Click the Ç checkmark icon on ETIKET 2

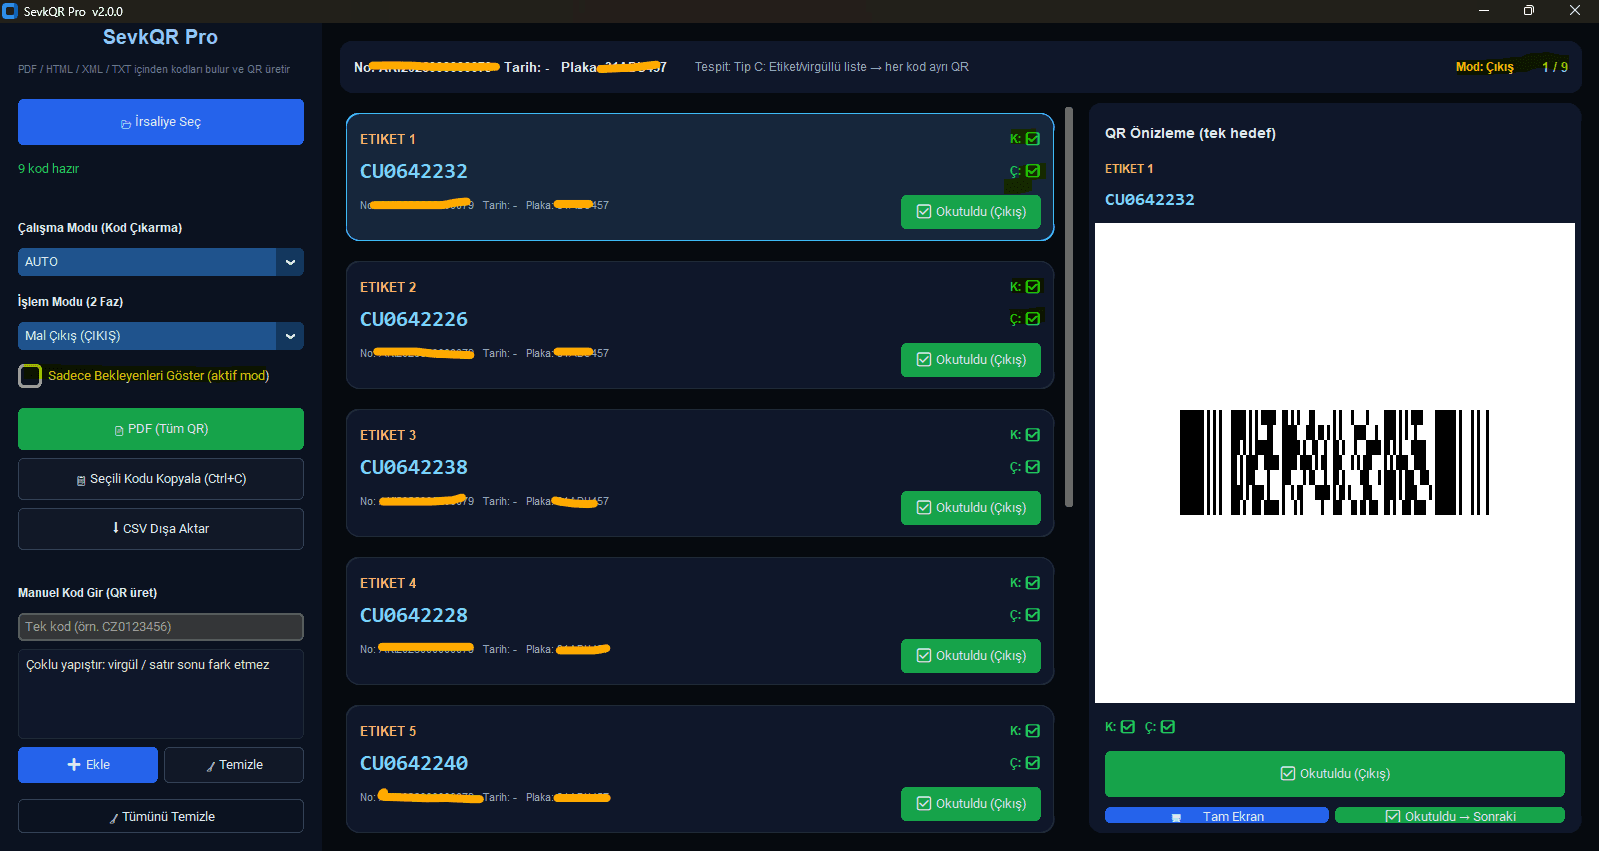coord(1033,319)
